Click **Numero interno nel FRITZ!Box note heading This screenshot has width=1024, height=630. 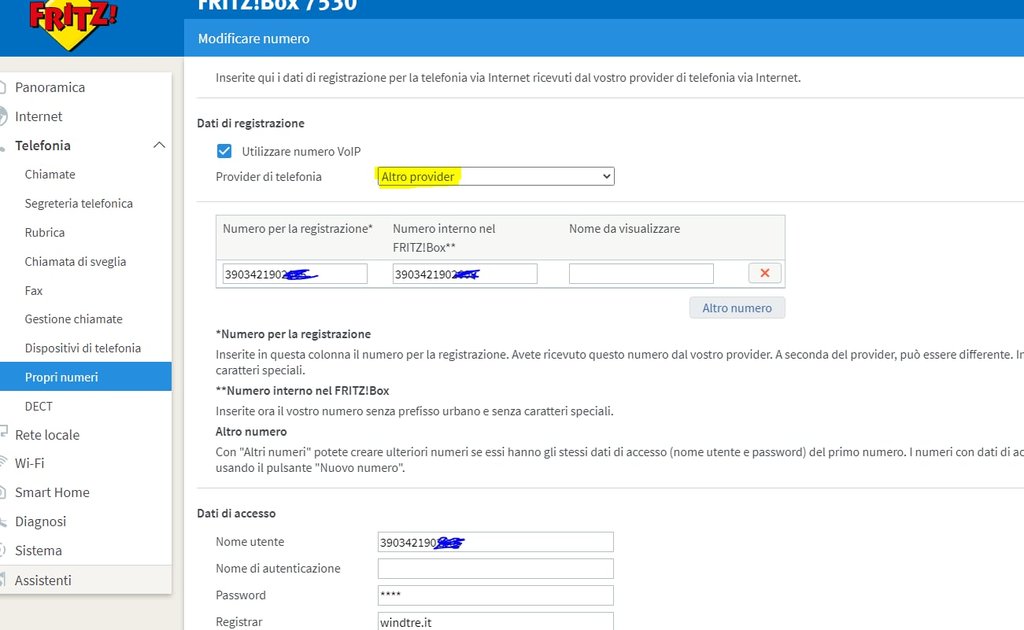click(x=302, y=390)
